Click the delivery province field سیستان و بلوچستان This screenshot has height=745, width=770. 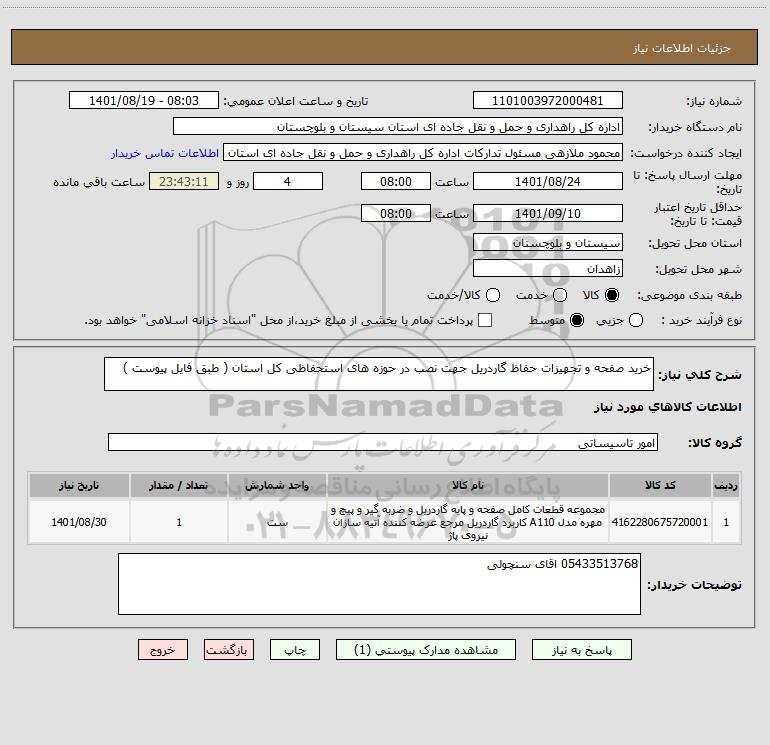click(548, 242)
